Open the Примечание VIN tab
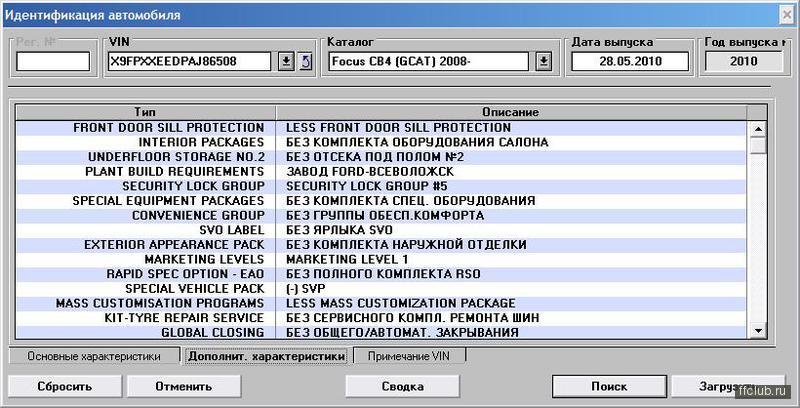 pos(409,356)
